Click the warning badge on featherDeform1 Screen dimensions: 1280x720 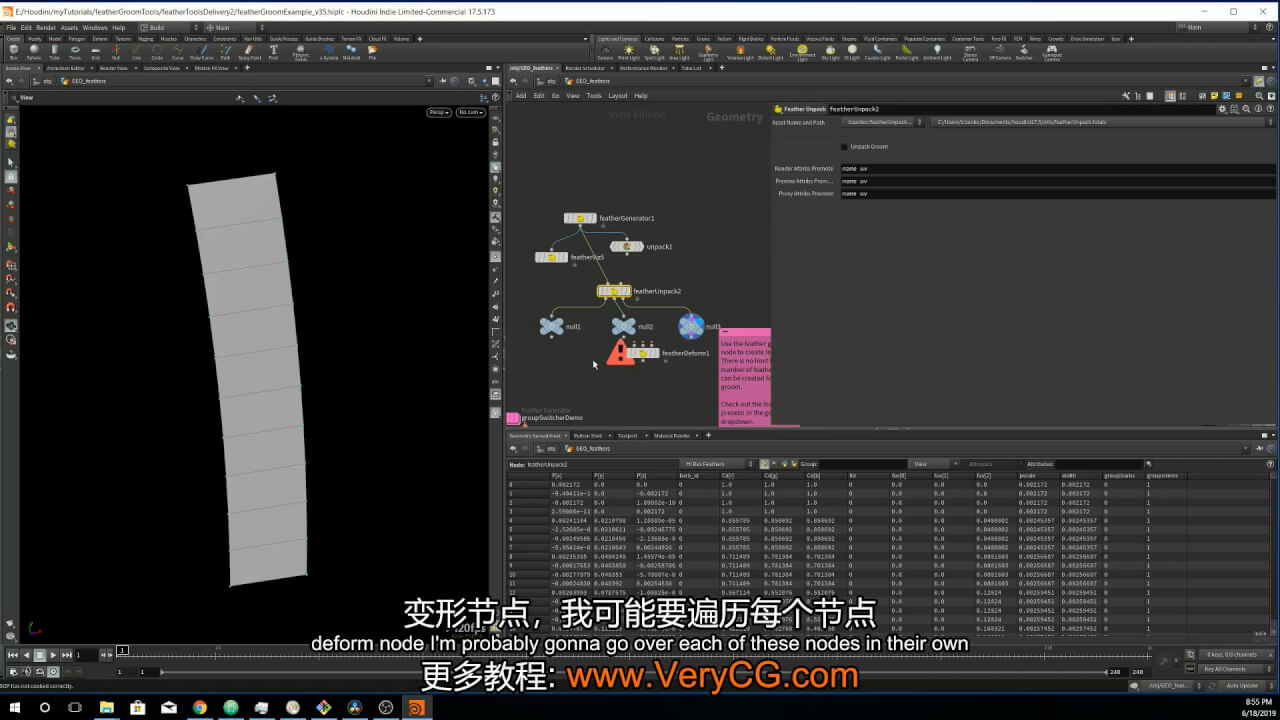pos(621,351)
